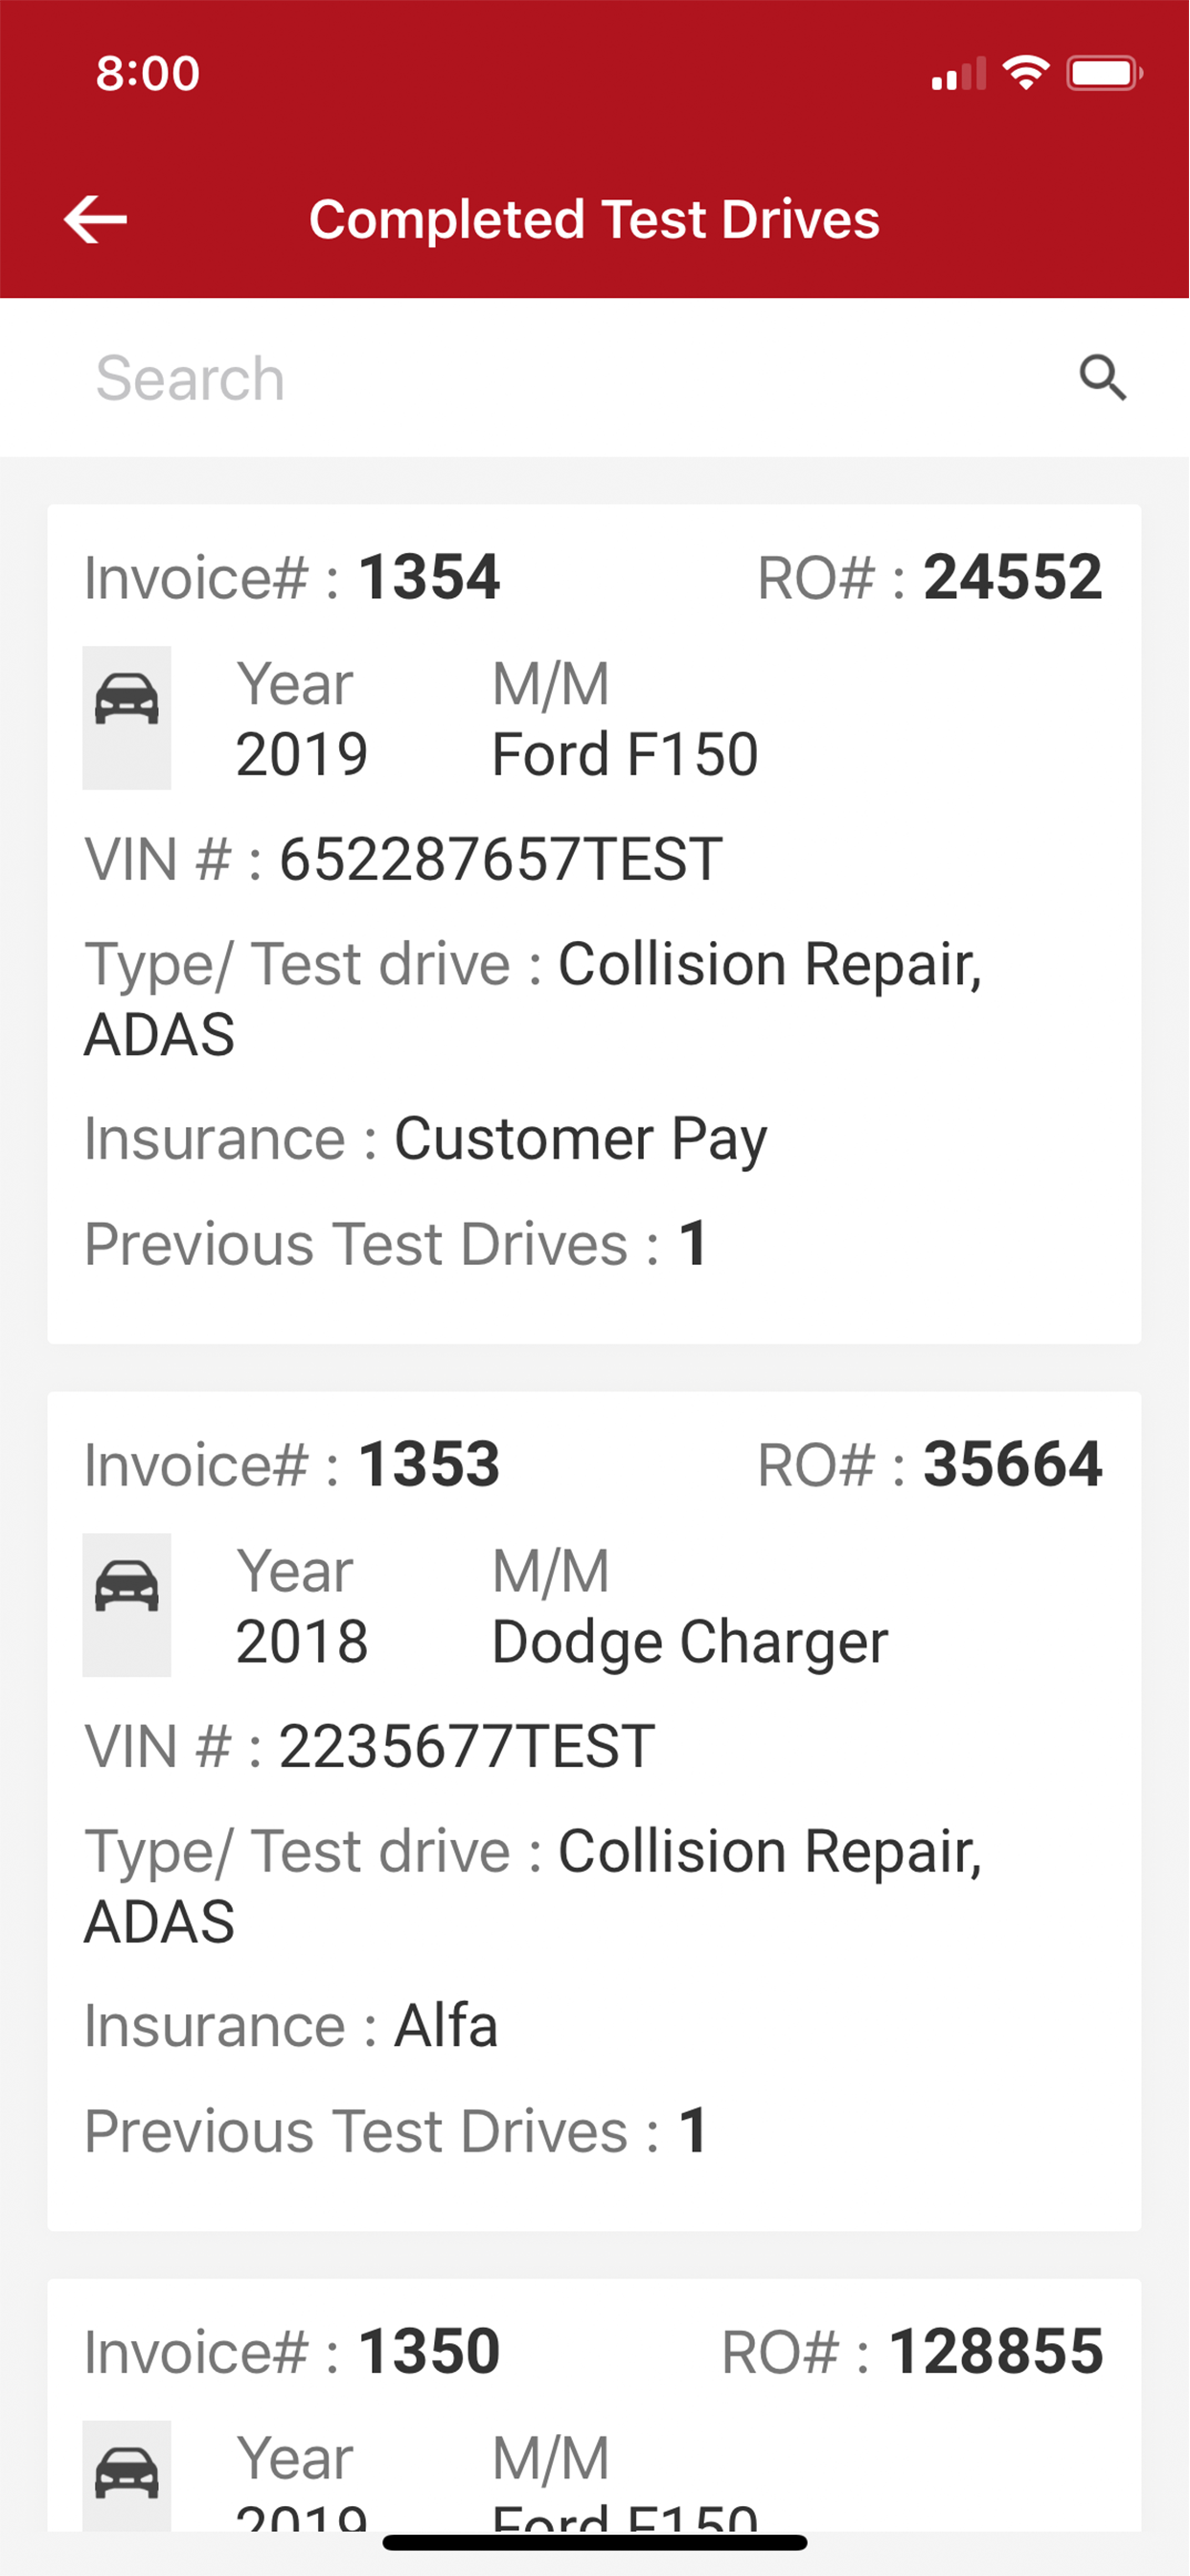Focus the Search input field
The image size is (1190, 2576).
tap(580, 378)
